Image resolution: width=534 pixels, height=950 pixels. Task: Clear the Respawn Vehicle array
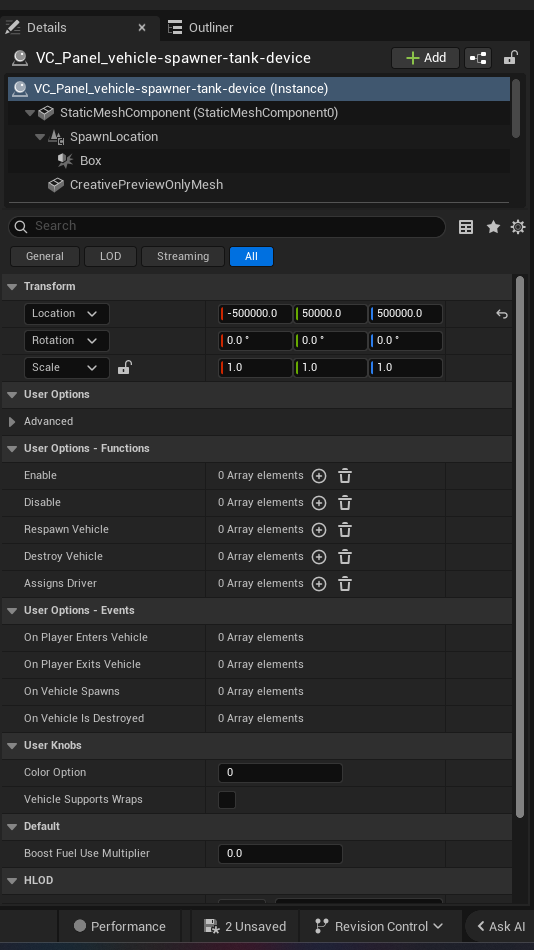pos(345,530)
